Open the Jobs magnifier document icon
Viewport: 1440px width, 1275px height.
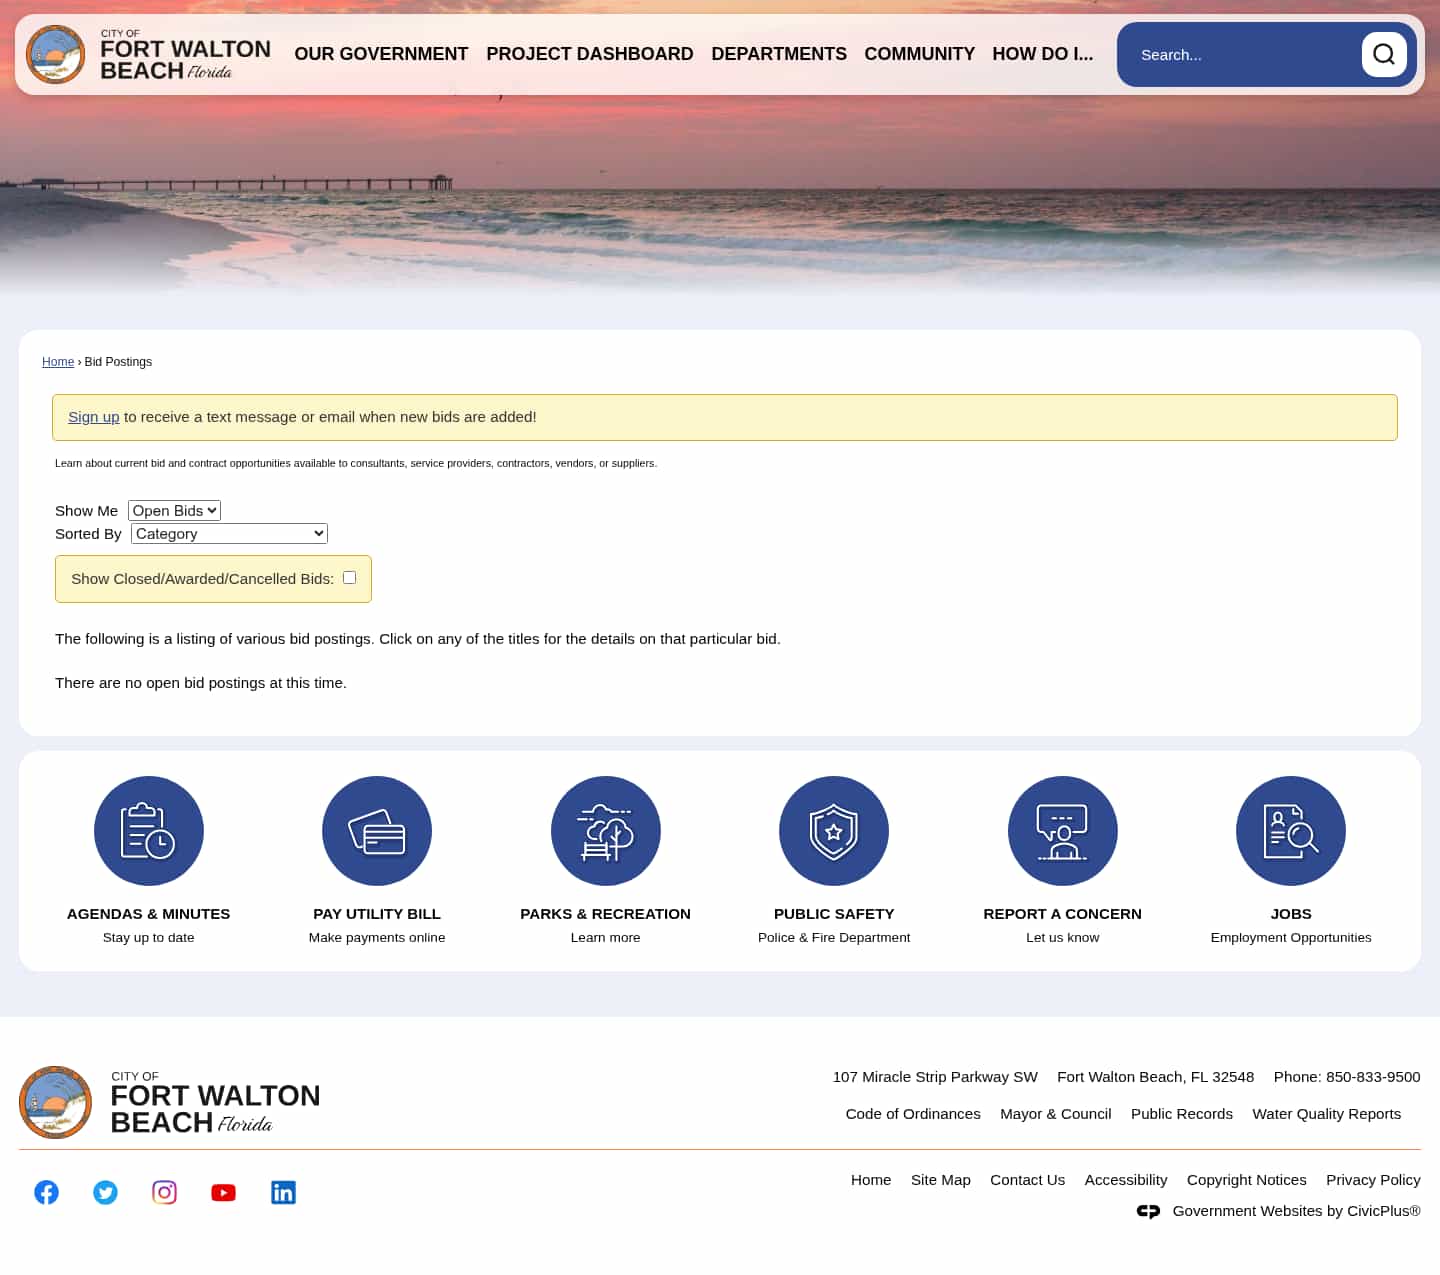tap(1290, 830)
